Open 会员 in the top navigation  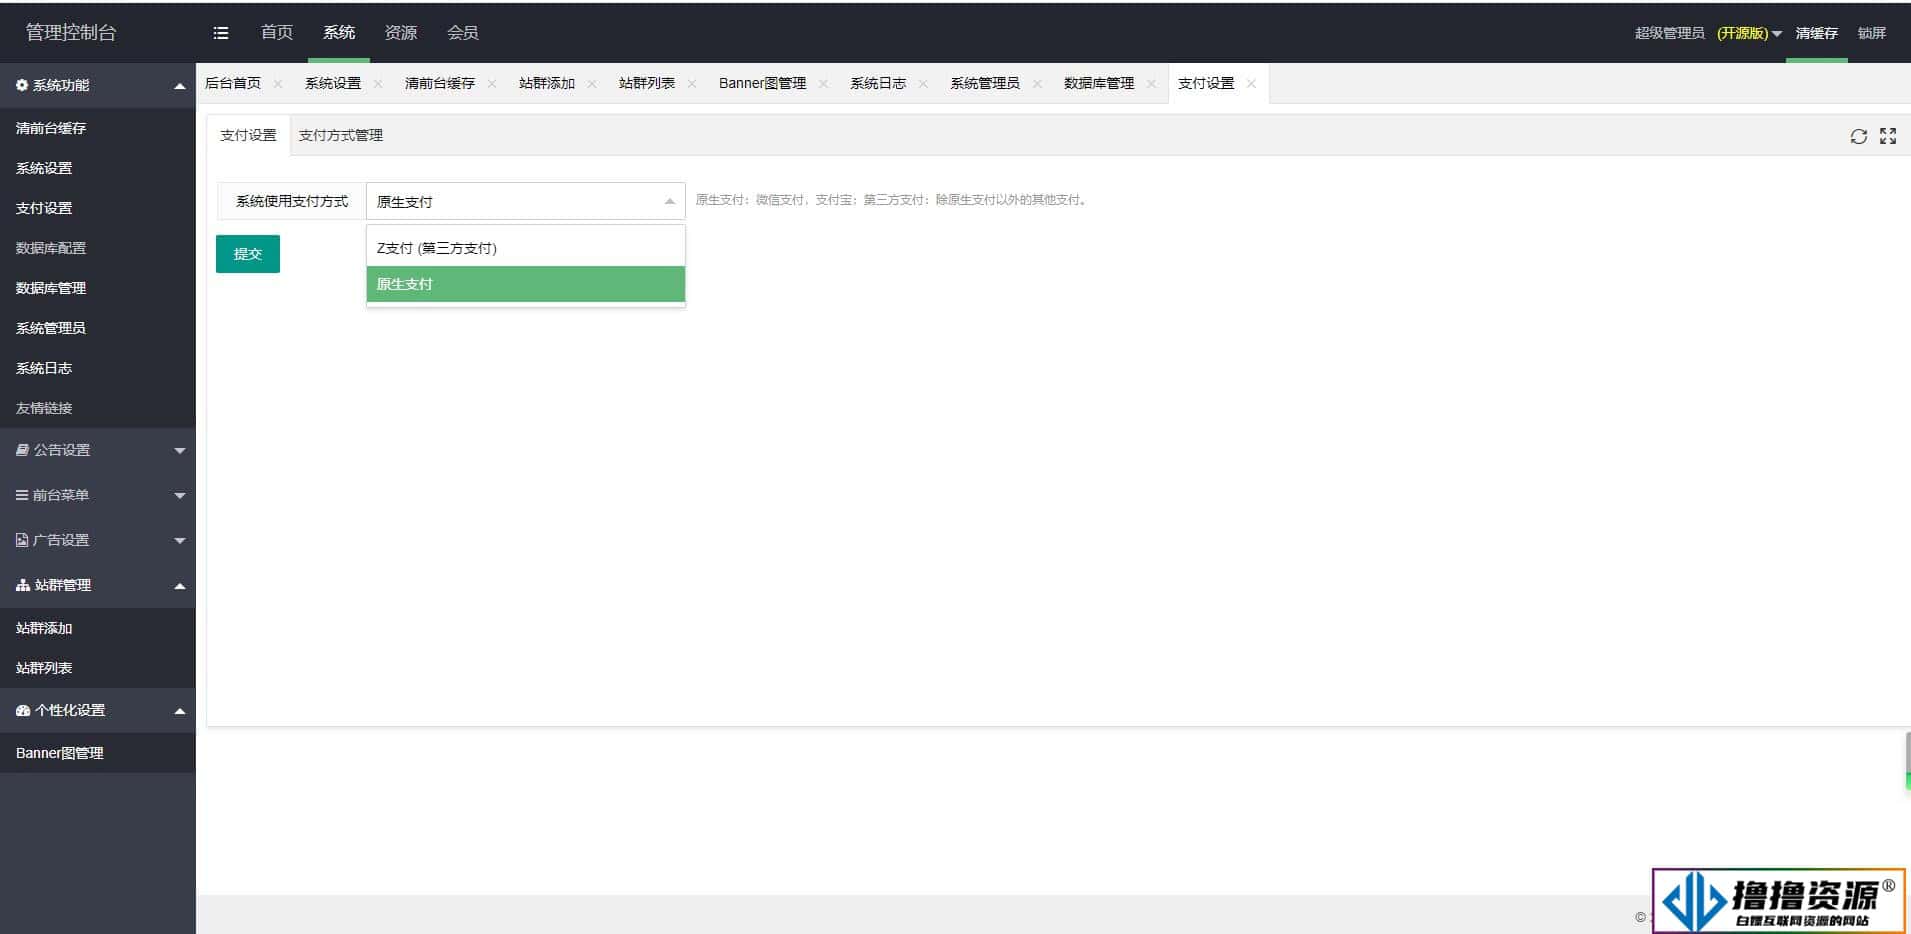coord(463,33)
